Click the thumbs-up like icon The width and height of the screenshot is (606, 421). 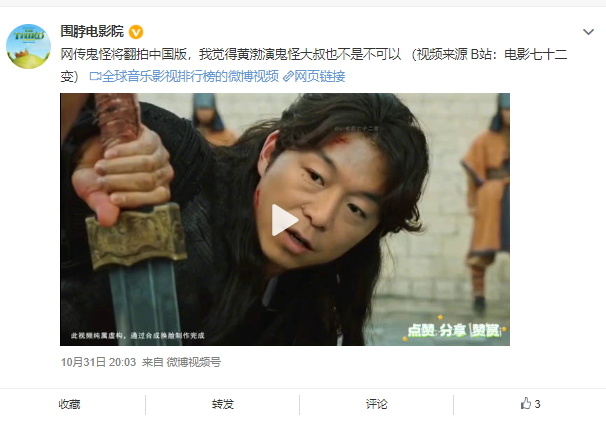(x=526, y=404)
